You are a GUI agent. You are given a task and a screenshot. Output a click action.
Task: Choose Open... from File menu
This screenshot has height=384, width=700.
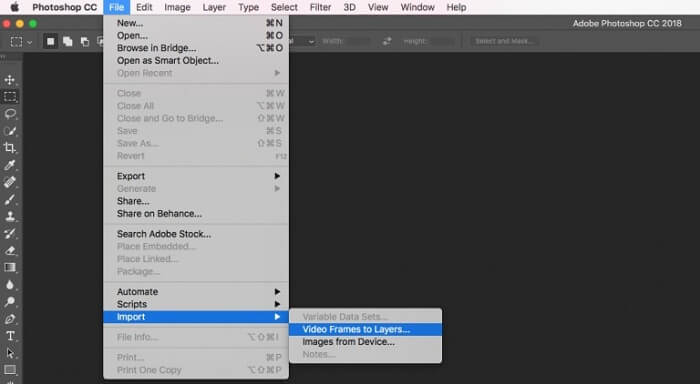[196, 36]
